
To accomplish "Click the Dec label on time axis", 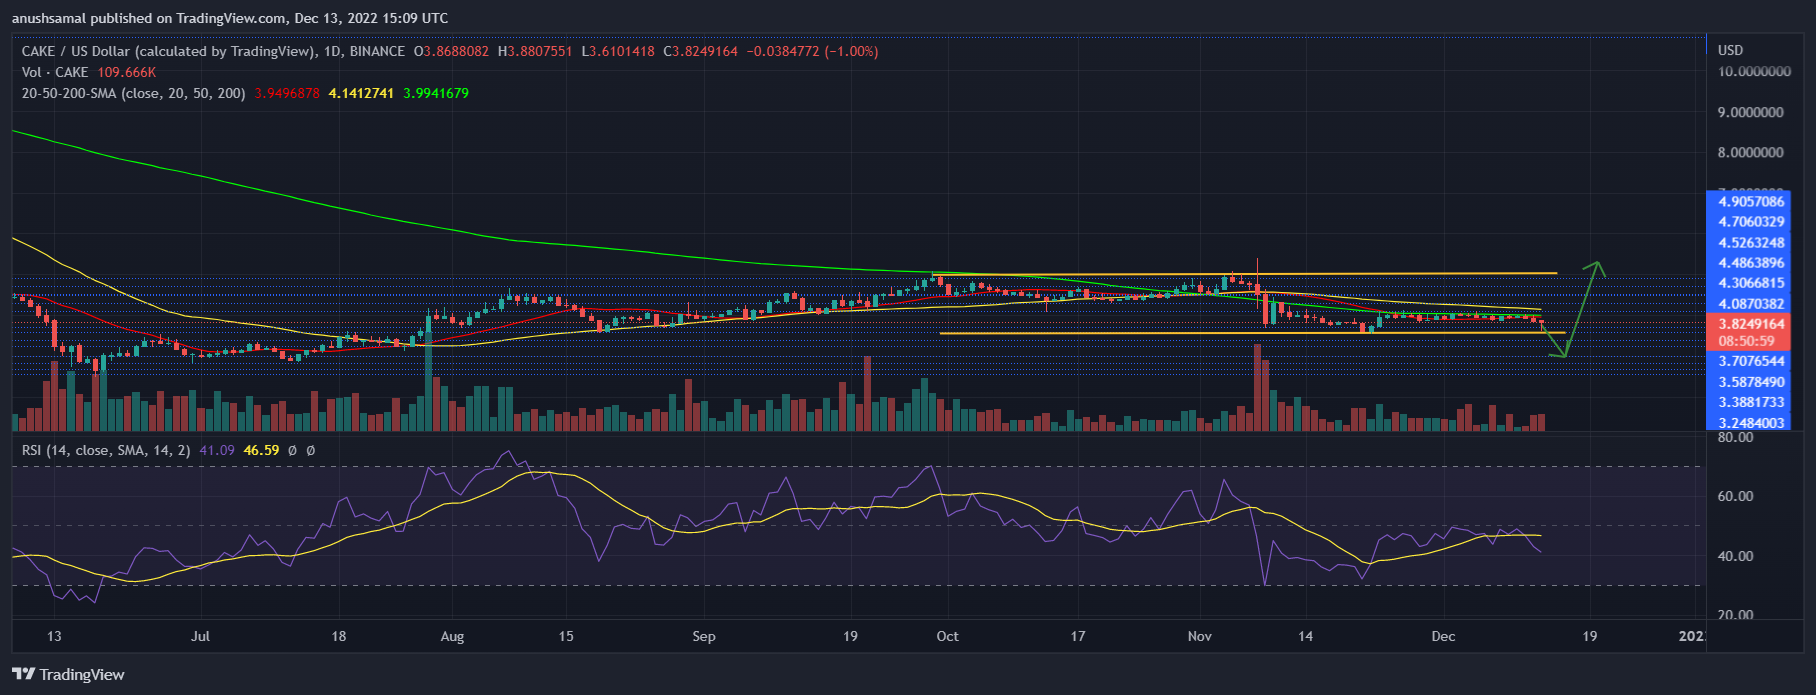I will pyautogui.click(x=1442, y=636).
